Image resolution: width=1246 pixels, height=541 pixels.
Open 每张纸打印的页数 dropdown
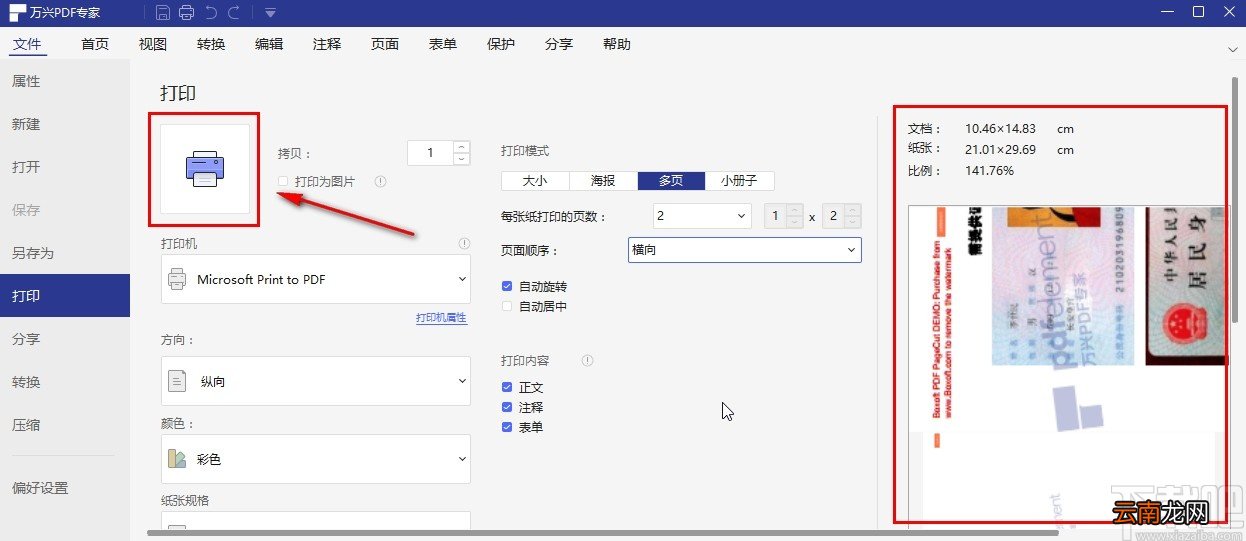click(x=703, y=215)
